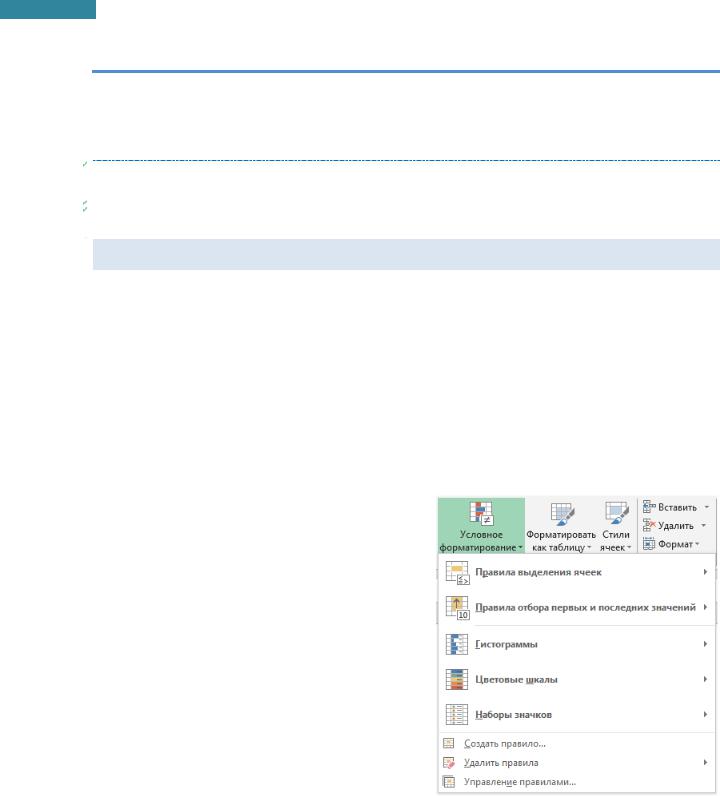Click the Наборы значков icon sets icon
Image resolution: width=720 pixels, height=796 pixels.
(456, 714)
